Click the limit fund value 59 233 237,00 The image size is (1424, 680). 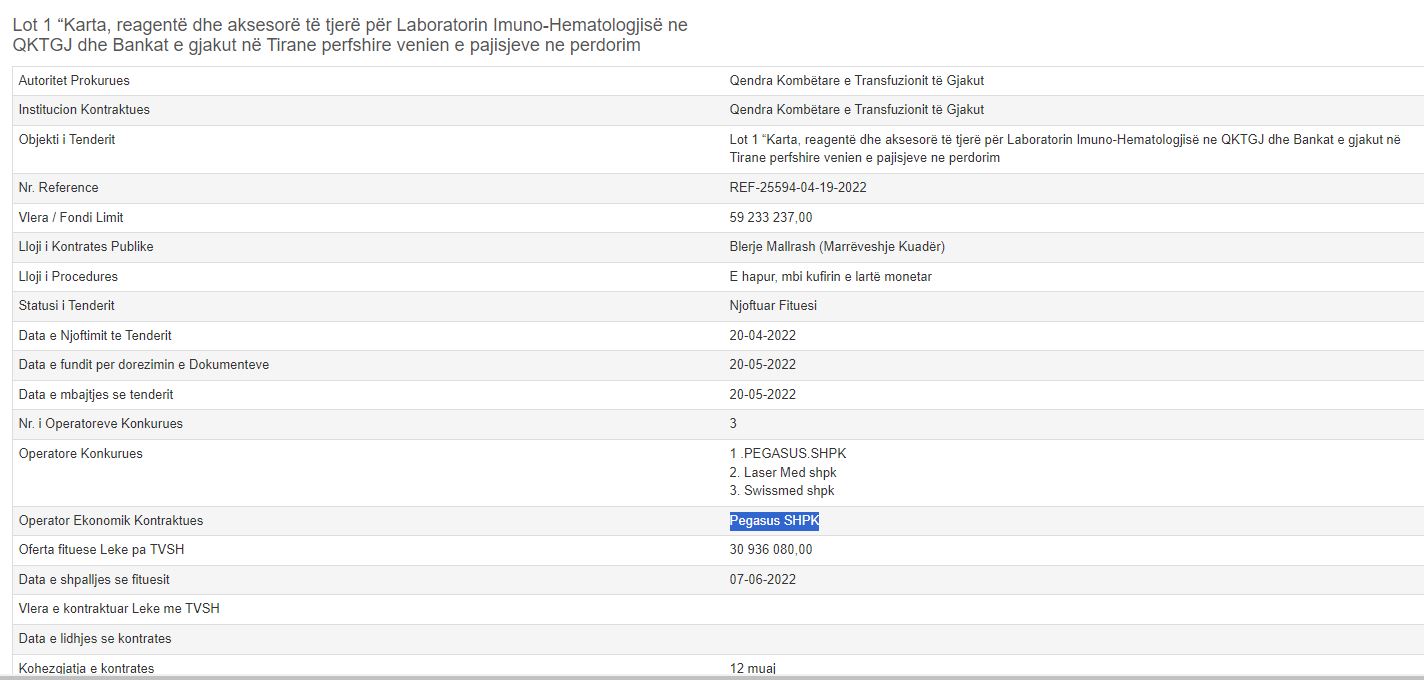coord(771,218)
